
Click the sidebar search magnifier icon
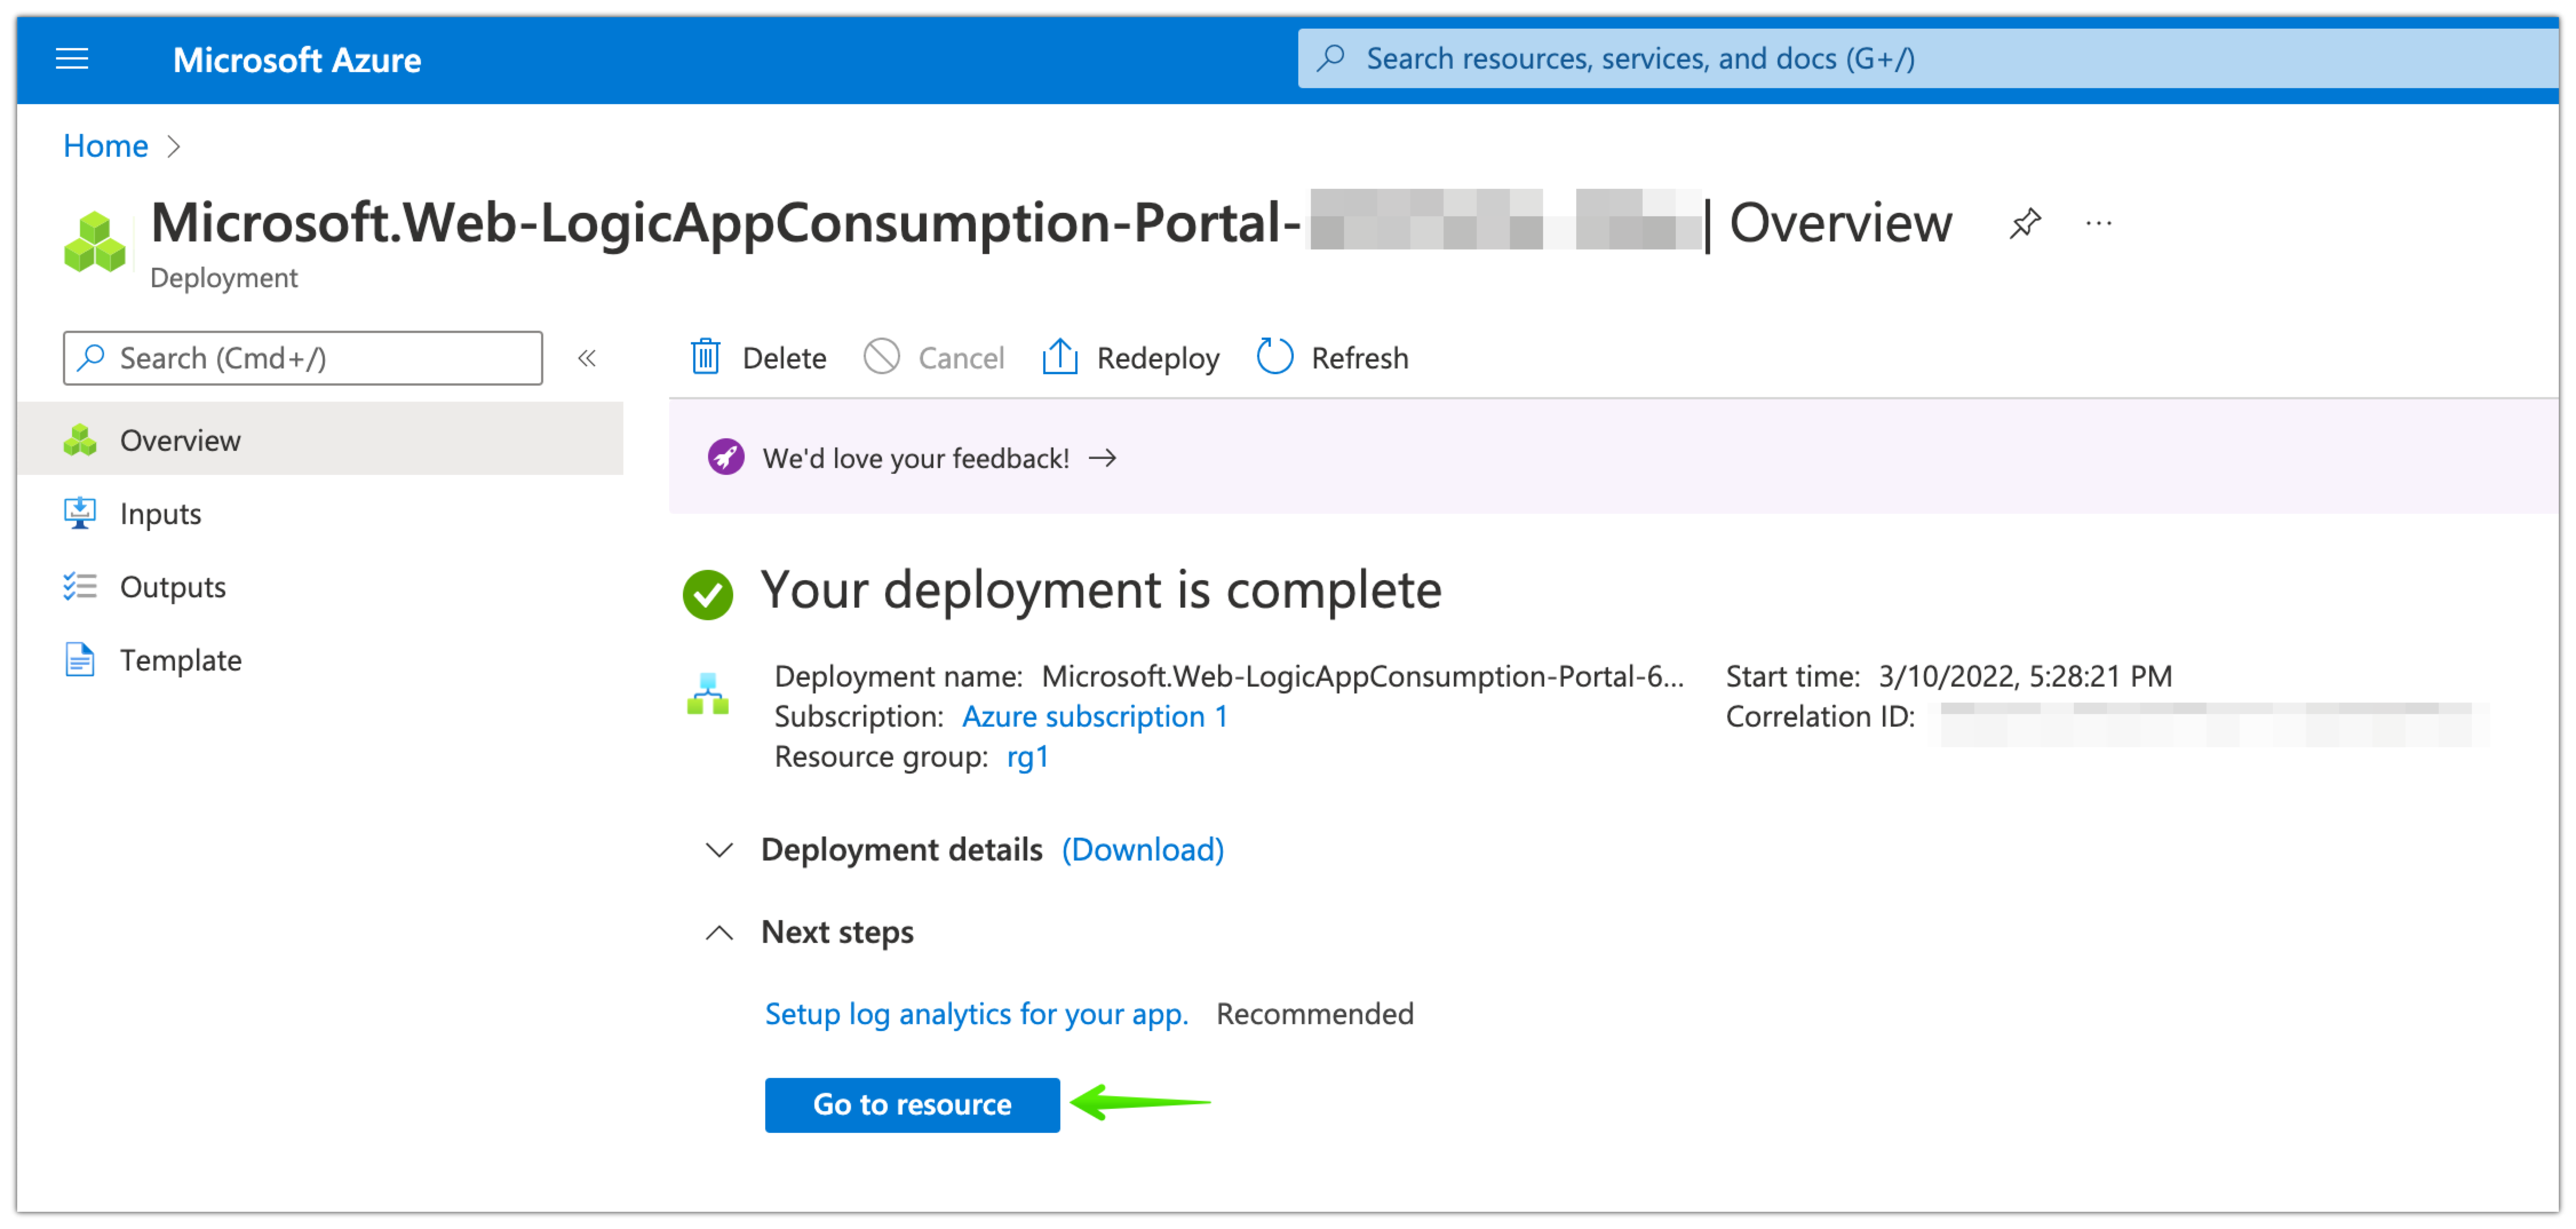(91, 357)
